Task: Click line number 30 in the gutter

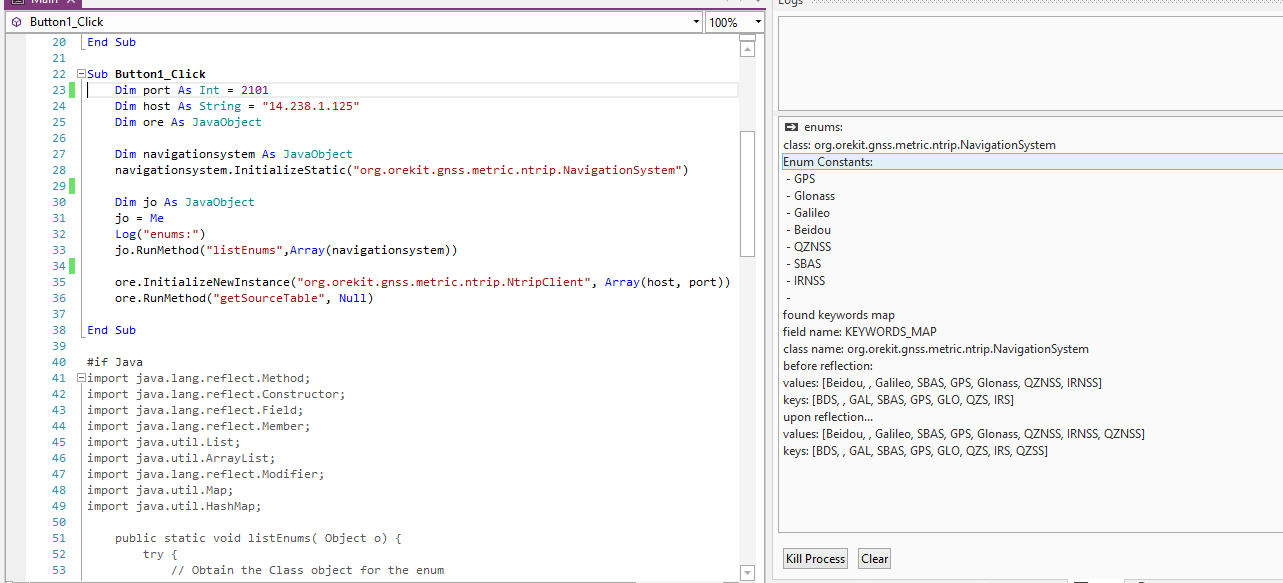Action: [58, 202]
